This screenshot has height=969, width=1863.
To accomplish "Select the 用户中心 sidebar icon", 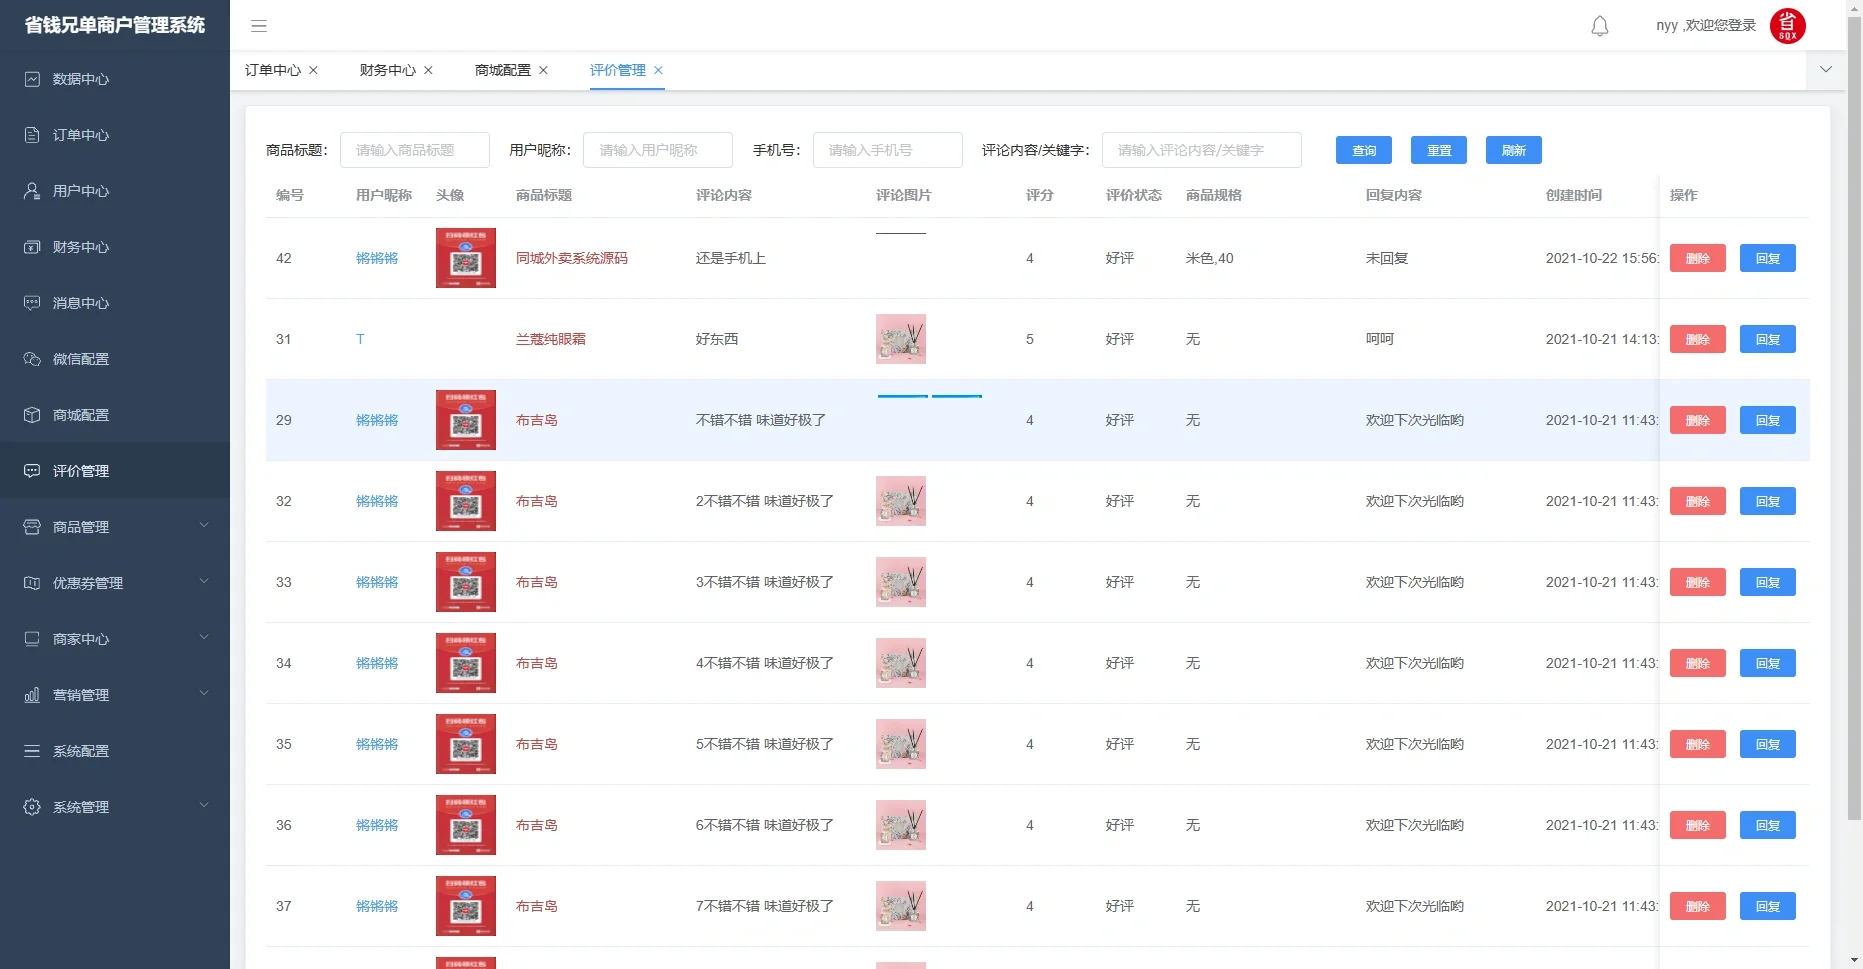I will pos(82,191).
